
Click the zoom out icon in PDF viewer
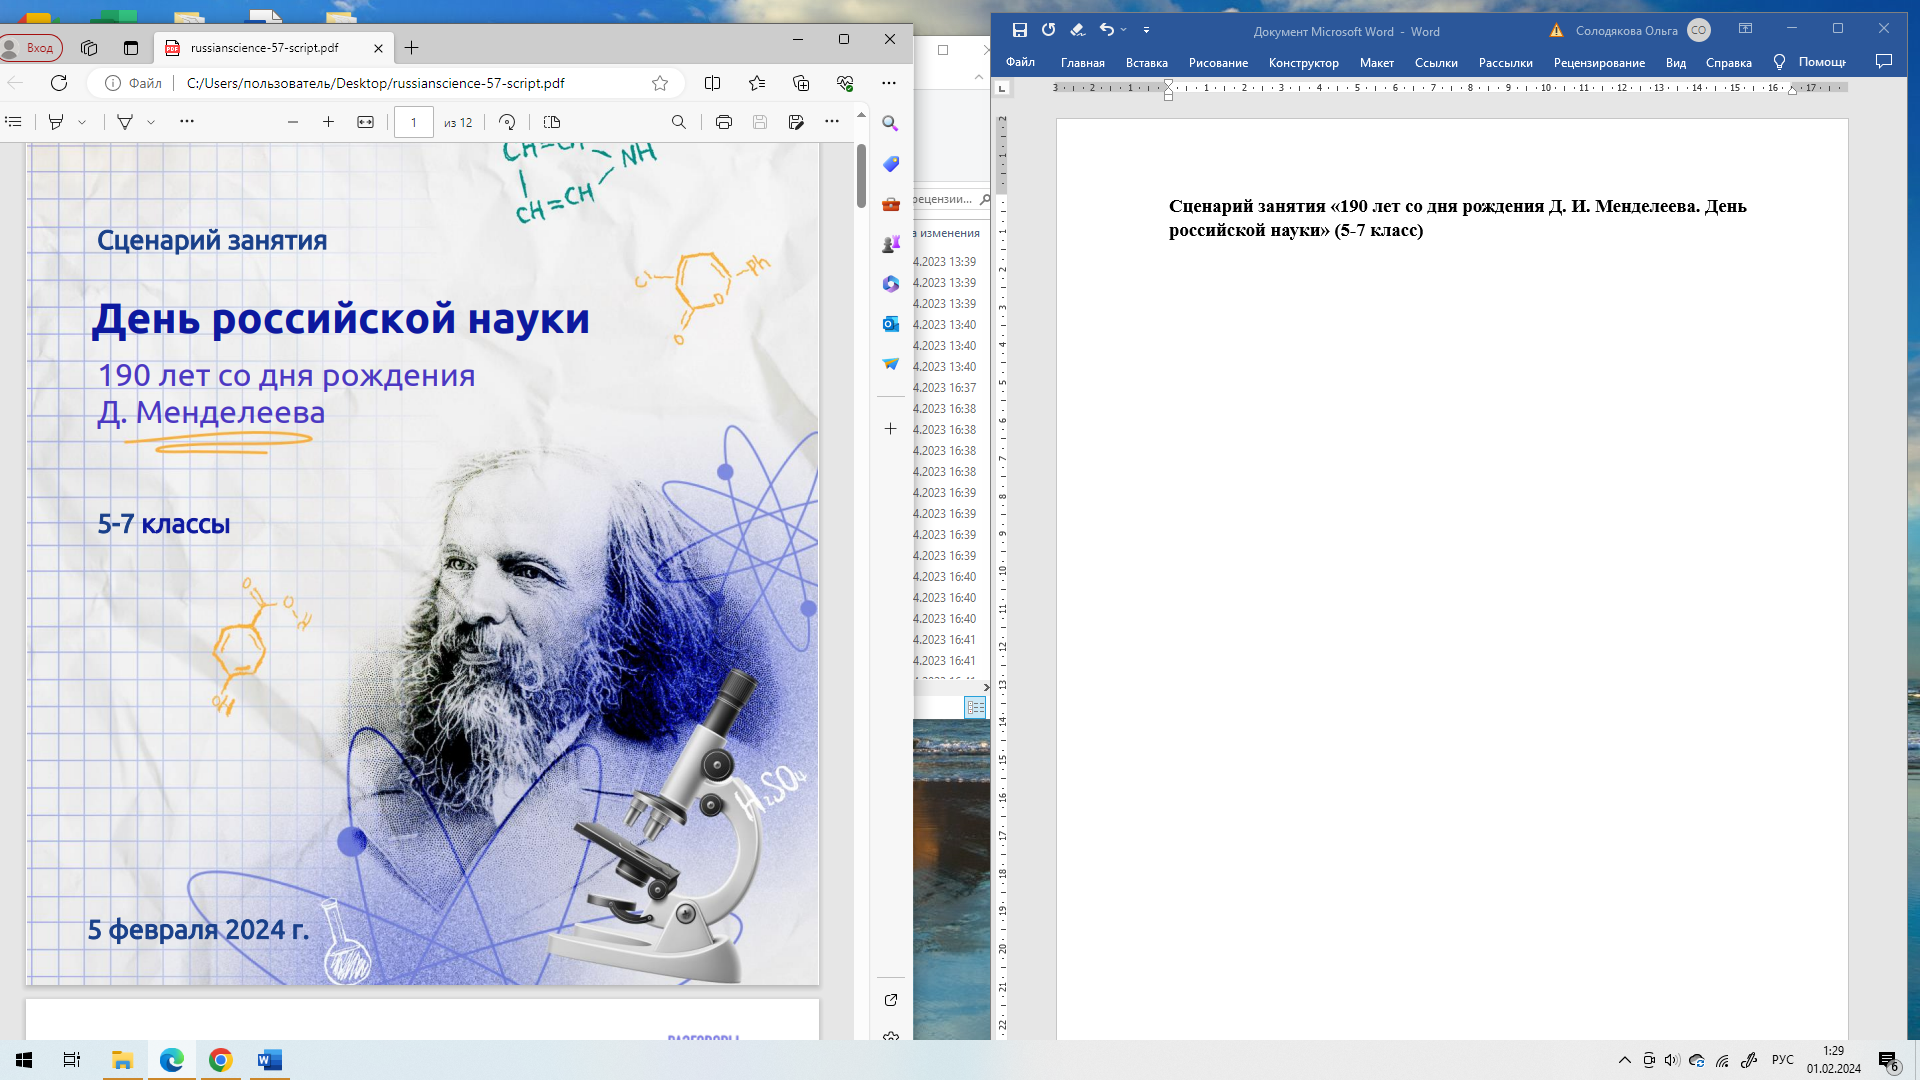291,121
